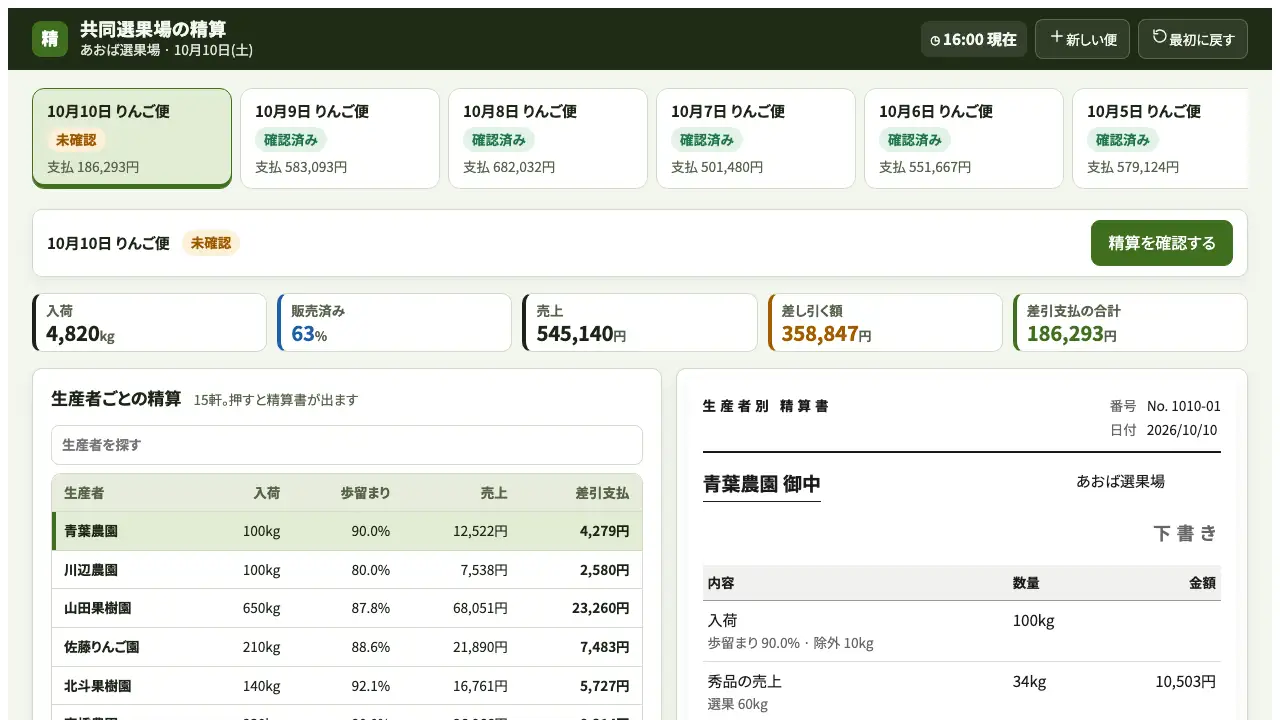The height and width of the screenshot is (720, 1280).
Task: Click 支払 682,032円 on the 10月8日 card
Action: pyautogui.click(x=509, y=167)
